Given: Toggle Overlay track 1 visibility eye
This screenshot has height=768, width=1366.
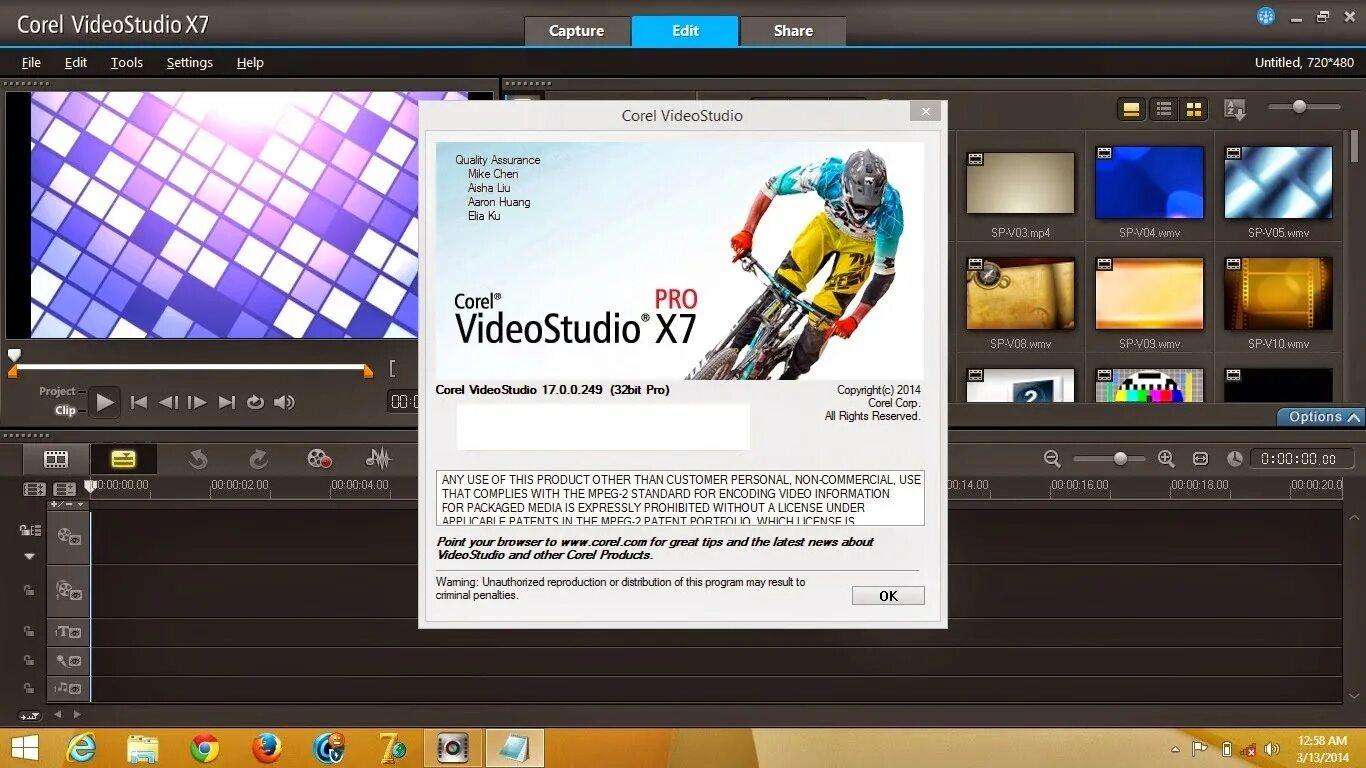Looking at the screenshot, I should [75, 593].
